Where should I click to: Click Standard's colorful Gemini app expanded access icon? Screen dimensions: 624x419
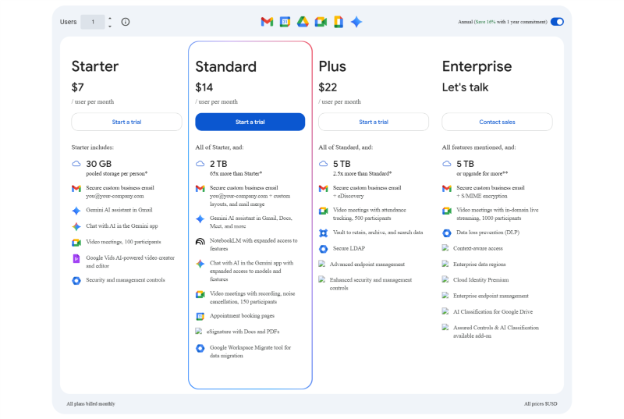[200, 263]
